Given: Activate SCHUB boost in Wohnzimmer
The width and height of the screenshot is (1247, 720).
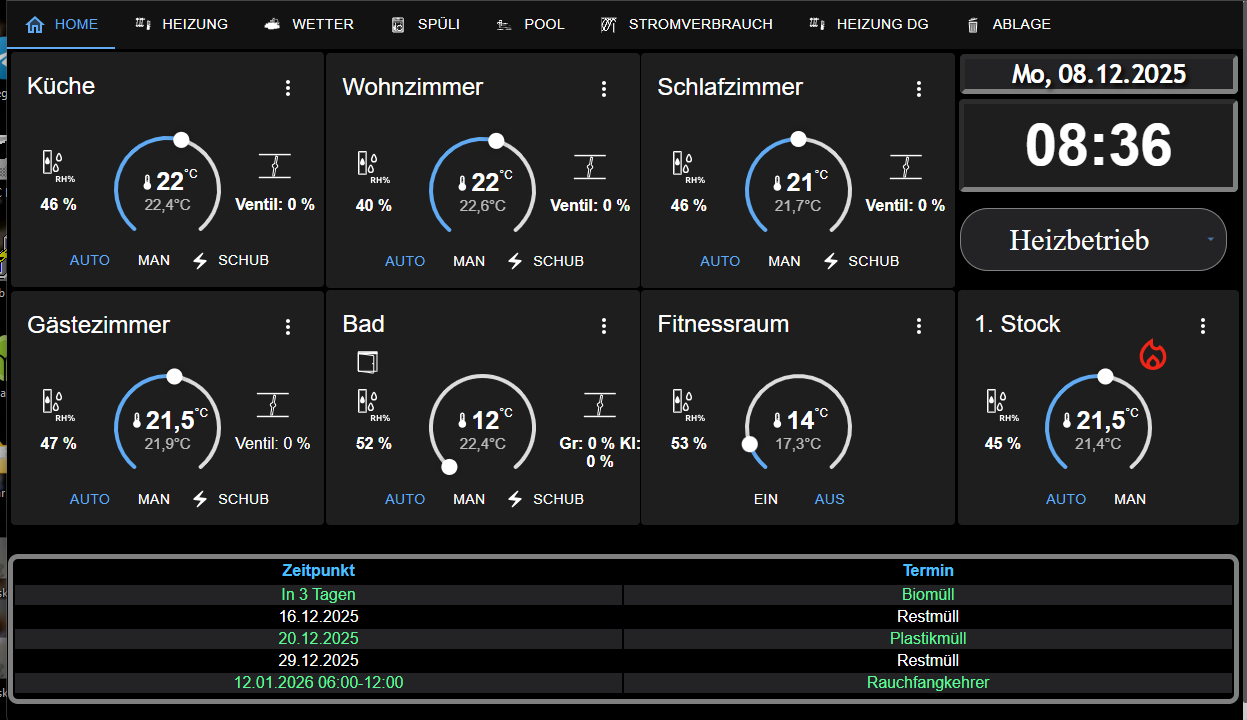Looking at the screenshot, I should (x=546, y=260).
